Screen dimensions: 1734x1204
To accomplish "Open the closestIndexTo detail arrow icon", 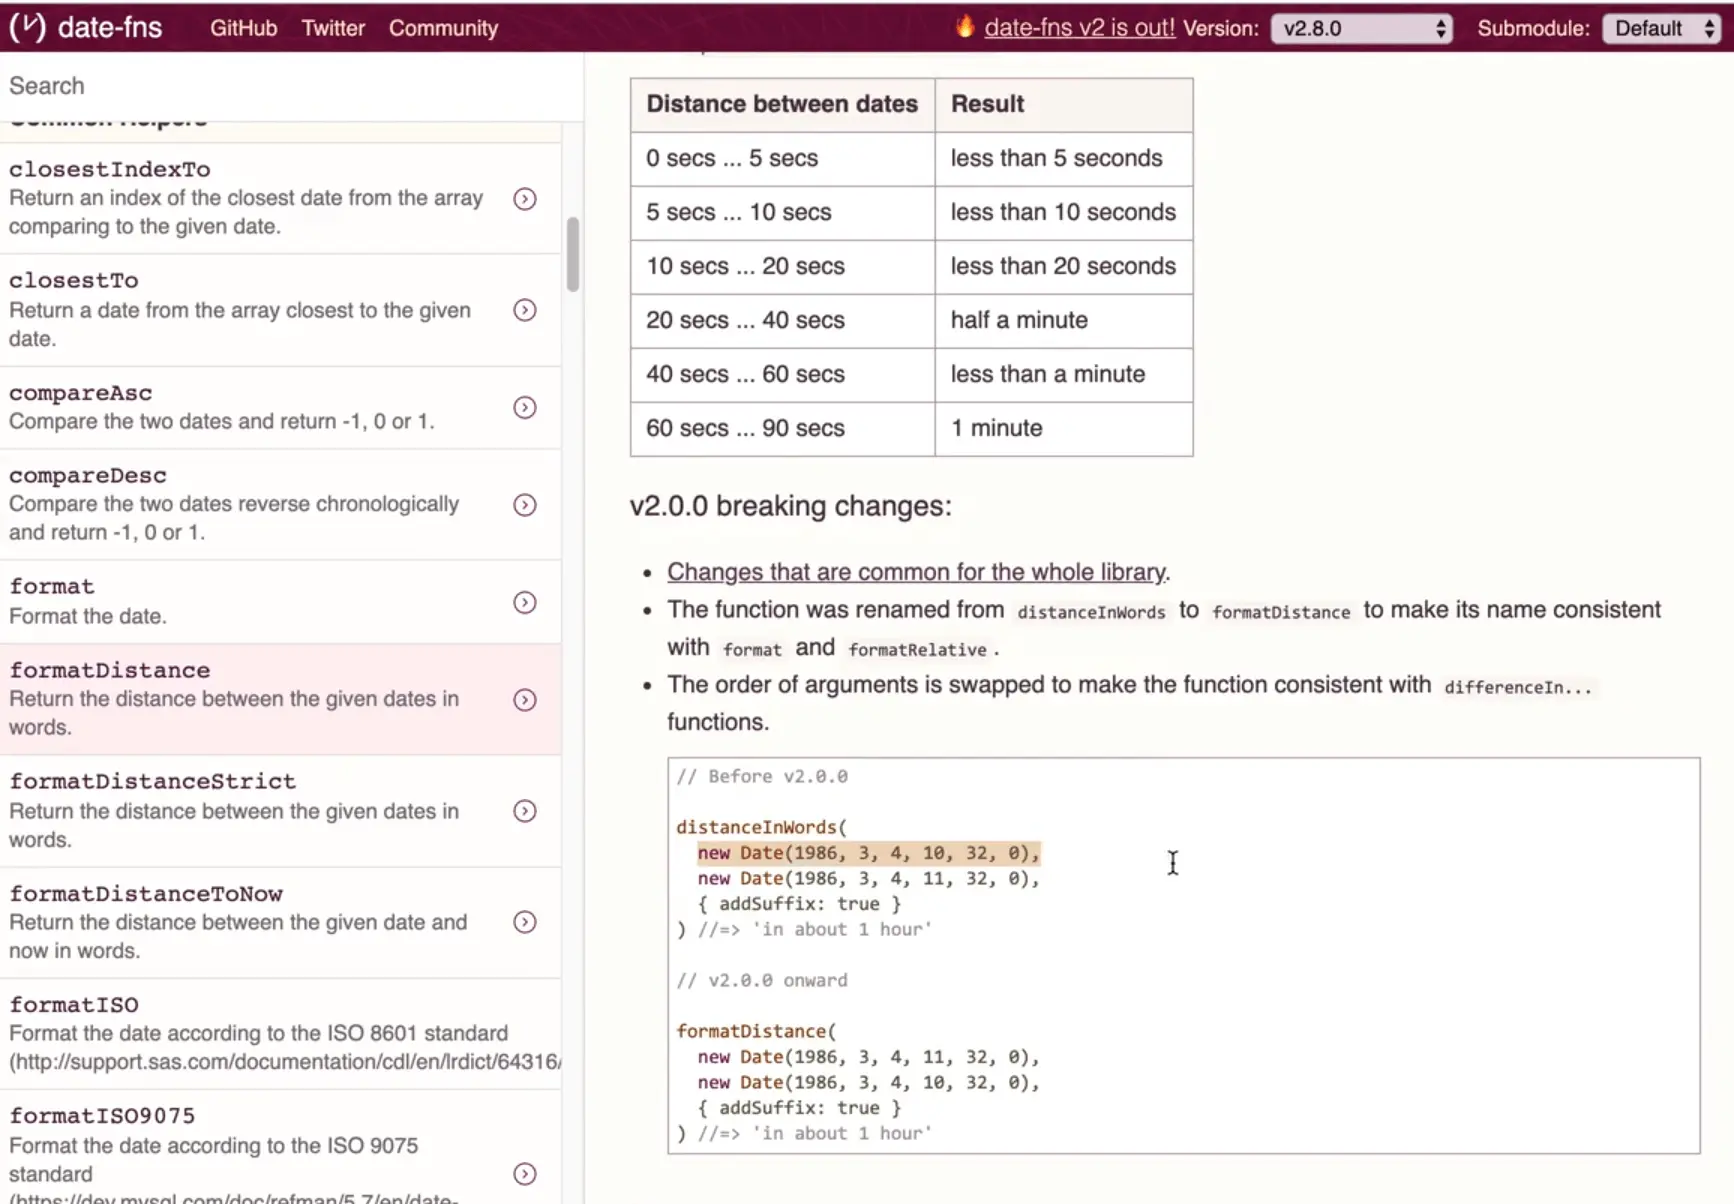I will [x=524, y=198].
